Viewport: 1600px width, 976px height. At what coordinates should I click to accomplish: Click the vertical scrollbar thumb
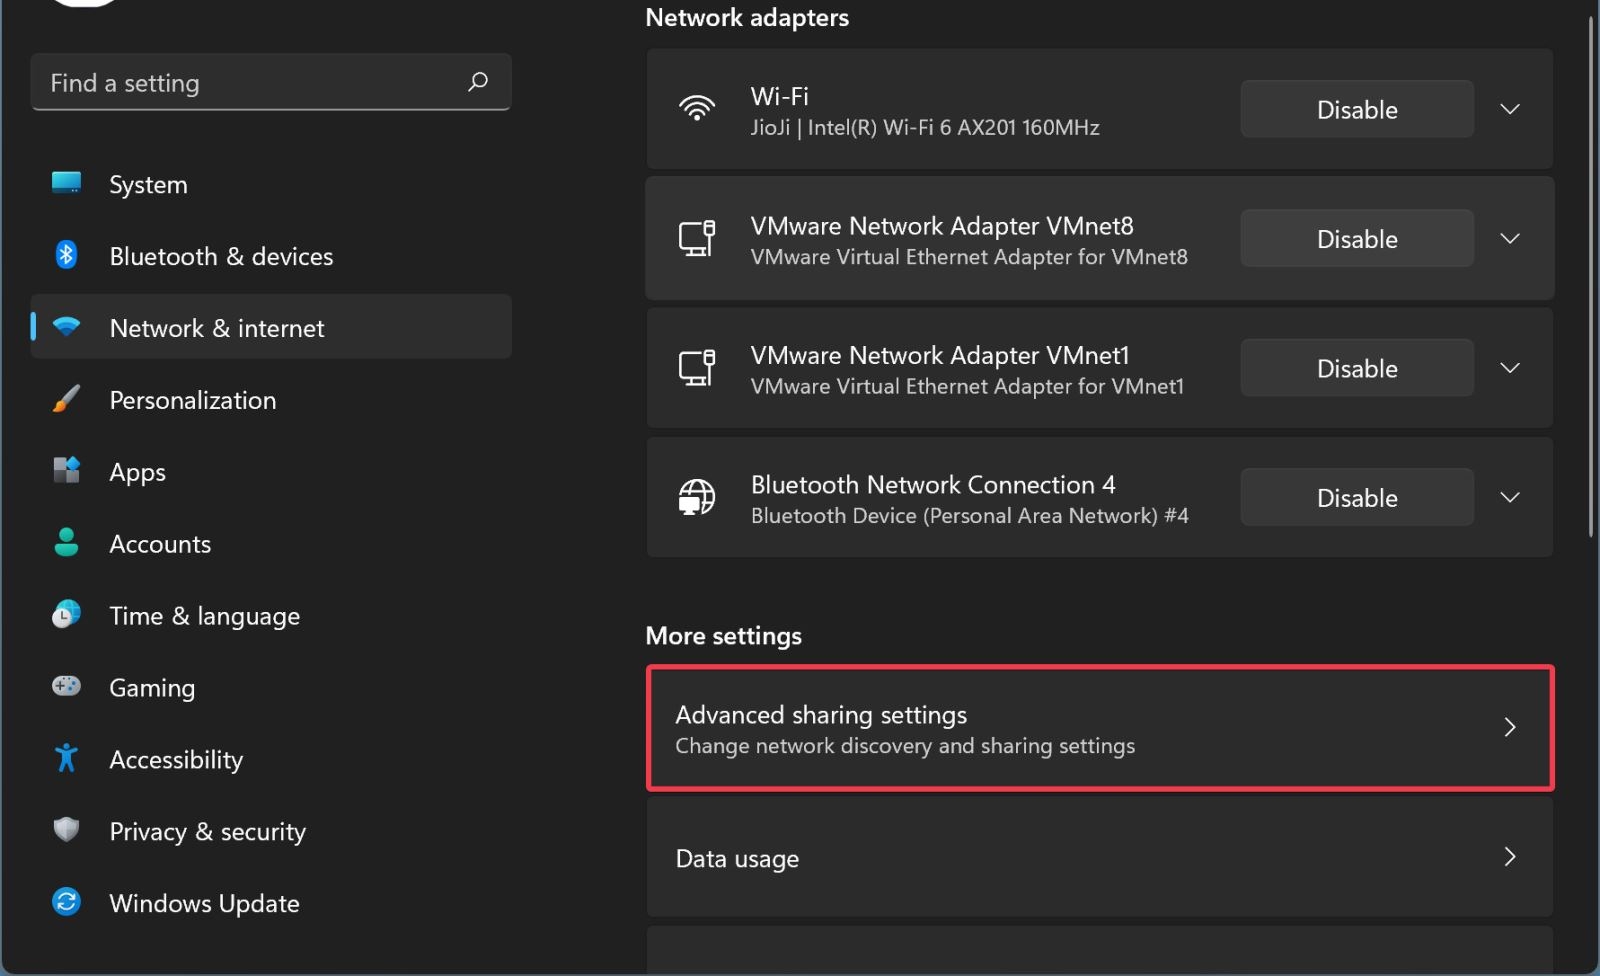1592,277
